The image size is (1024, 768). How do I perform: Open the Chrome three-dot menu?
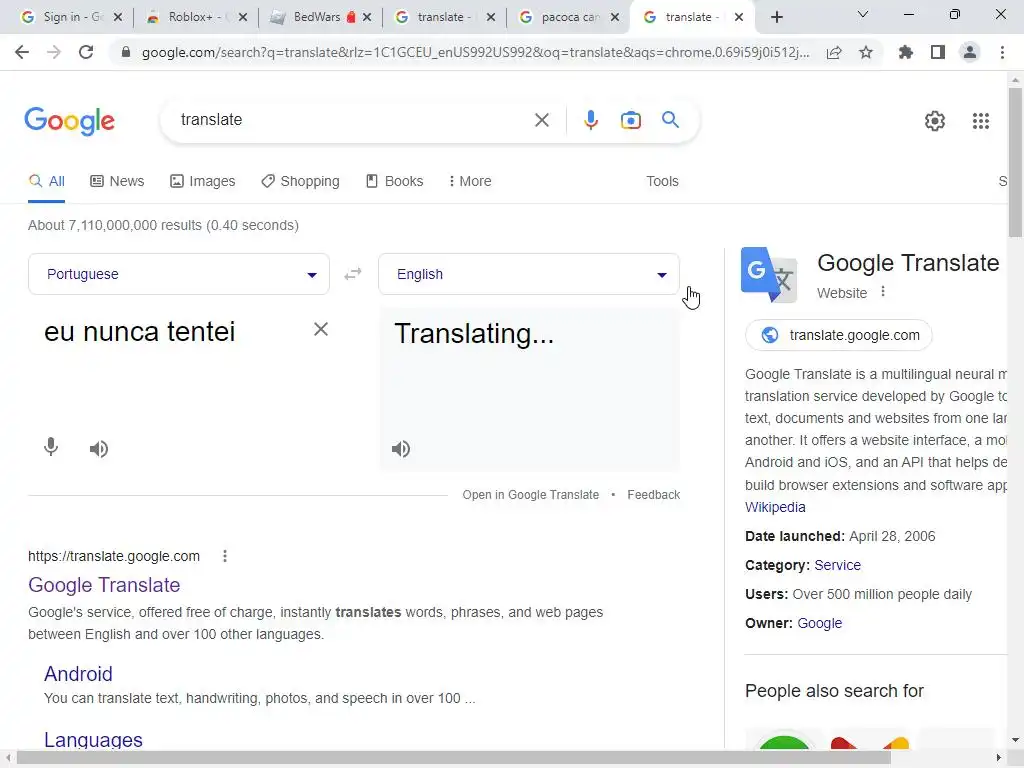coord(1002,52)
